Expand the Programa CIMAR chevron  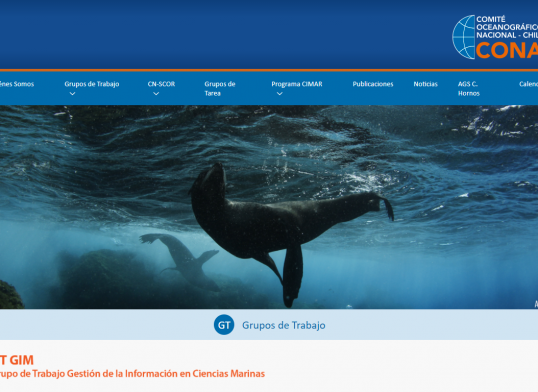[x=280, y=94]
